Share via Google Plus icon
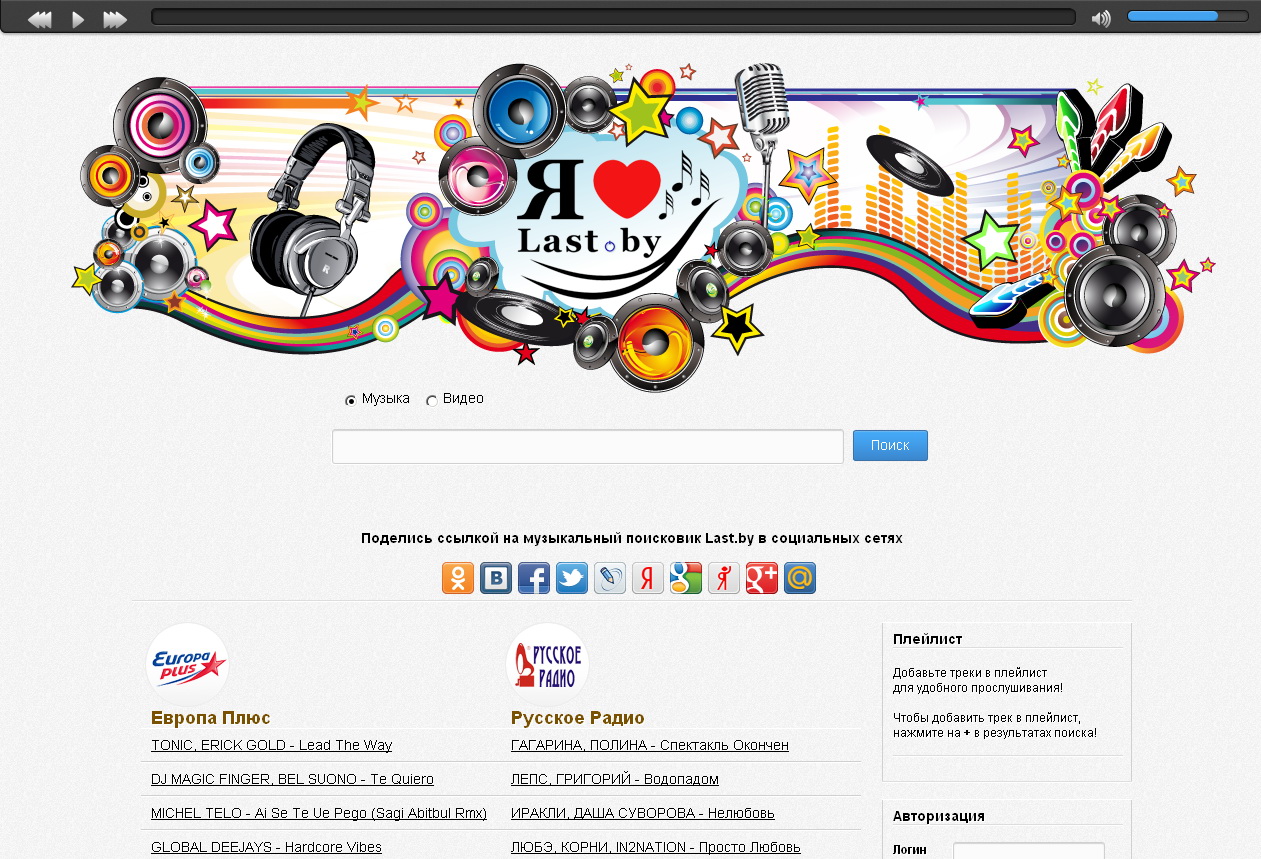1261x859 pixels. point(762,578)
